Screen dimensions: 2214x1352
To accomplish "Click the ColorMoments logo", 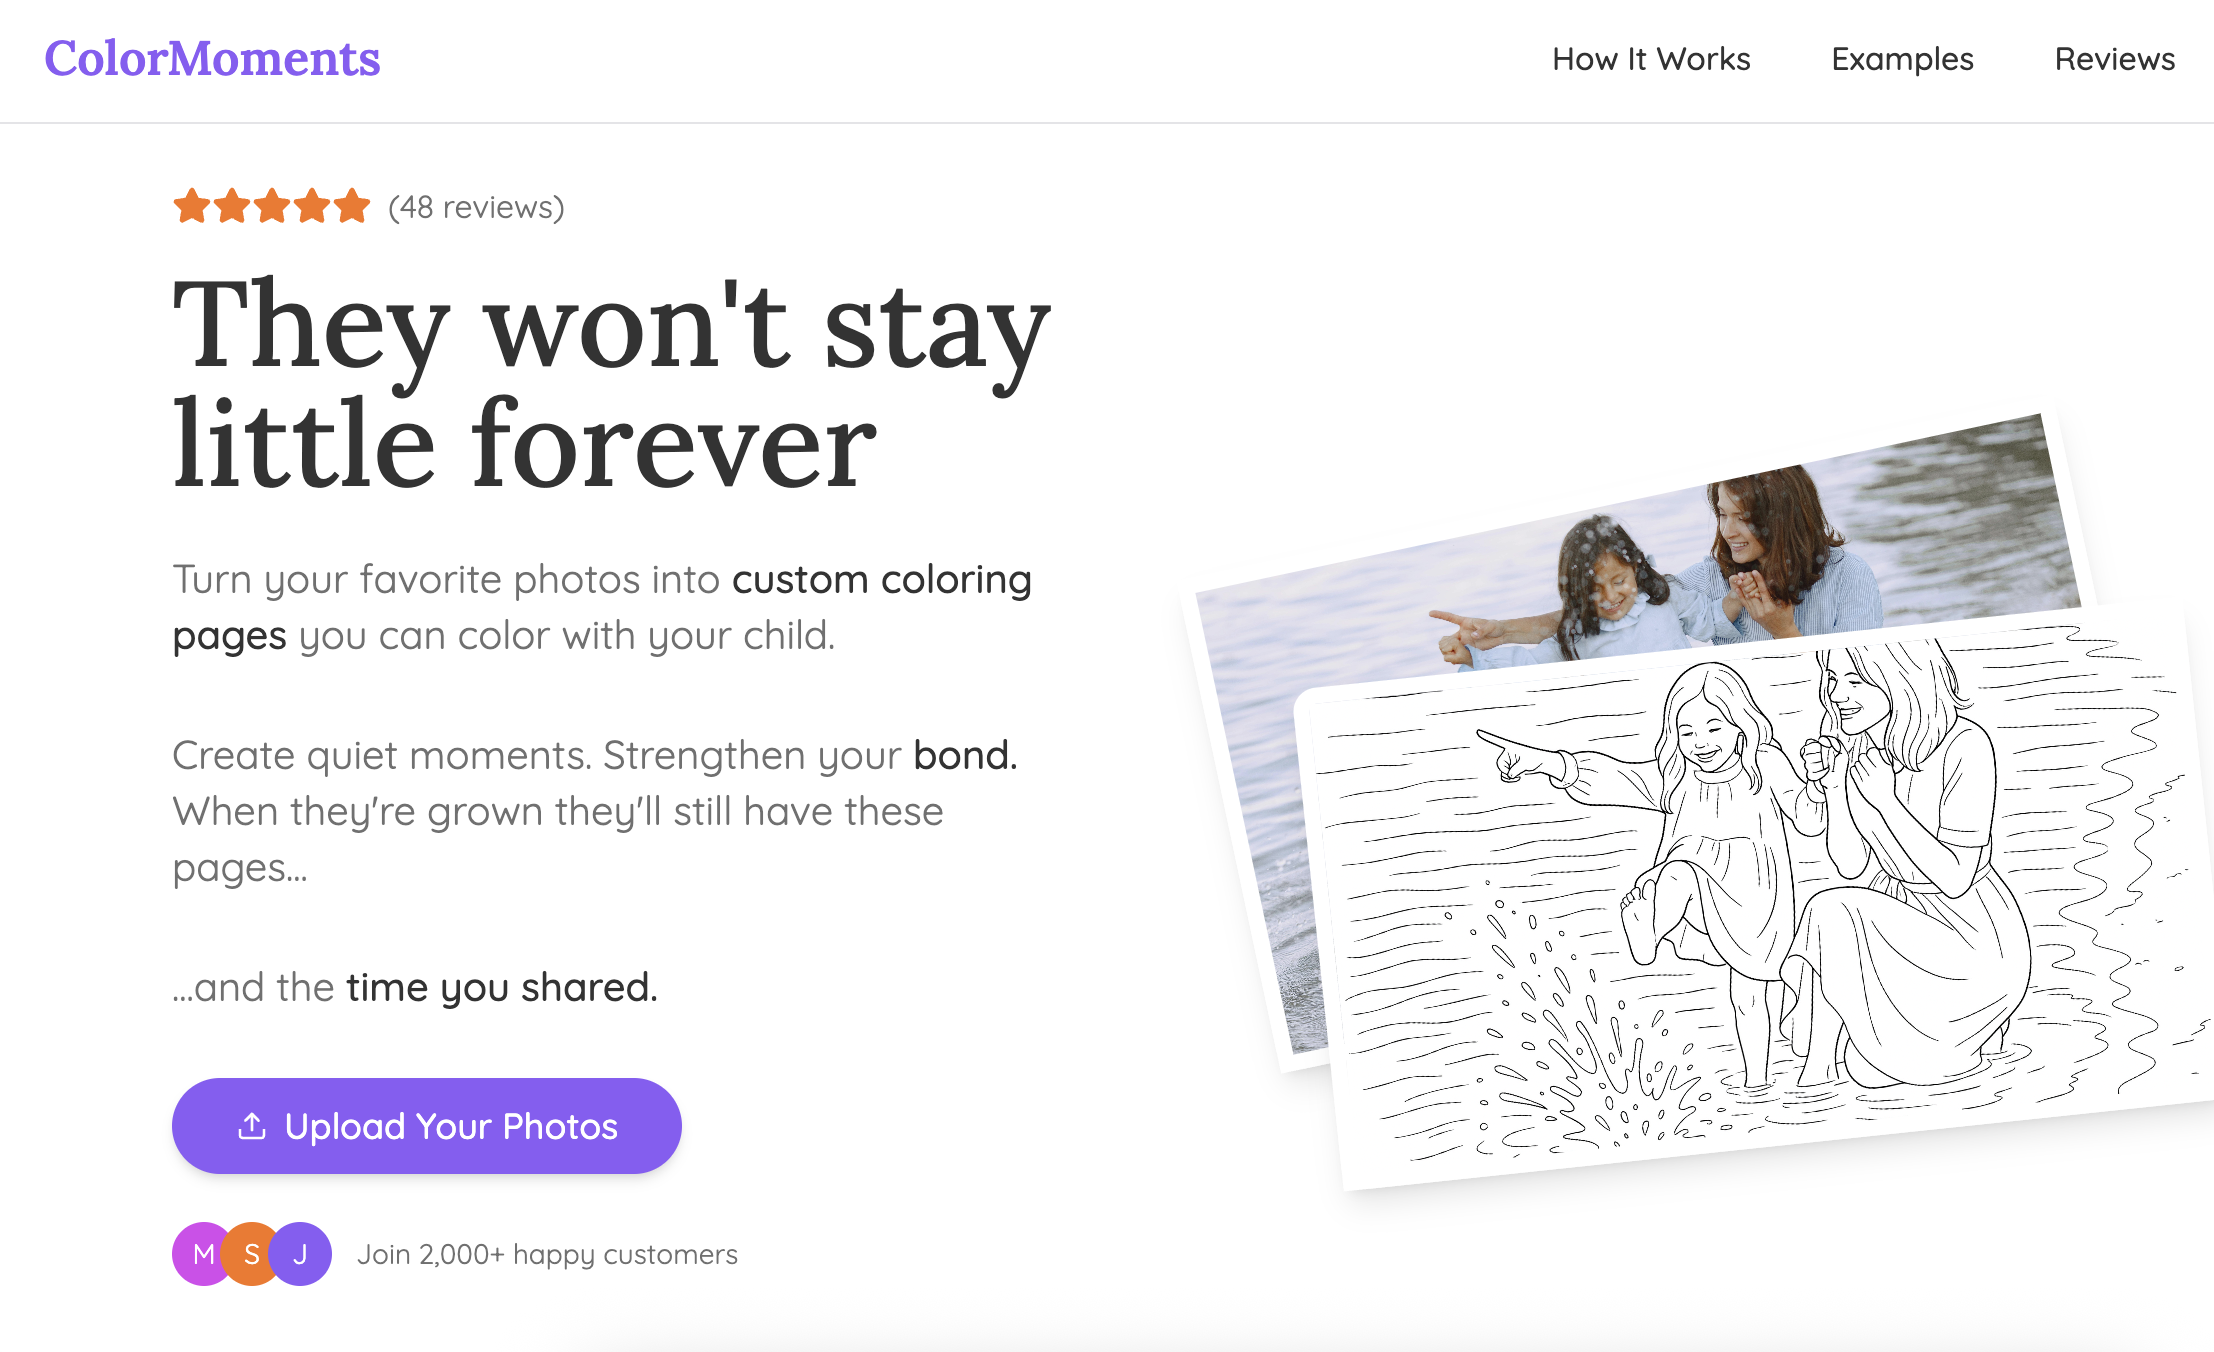I will click(212, 59).
